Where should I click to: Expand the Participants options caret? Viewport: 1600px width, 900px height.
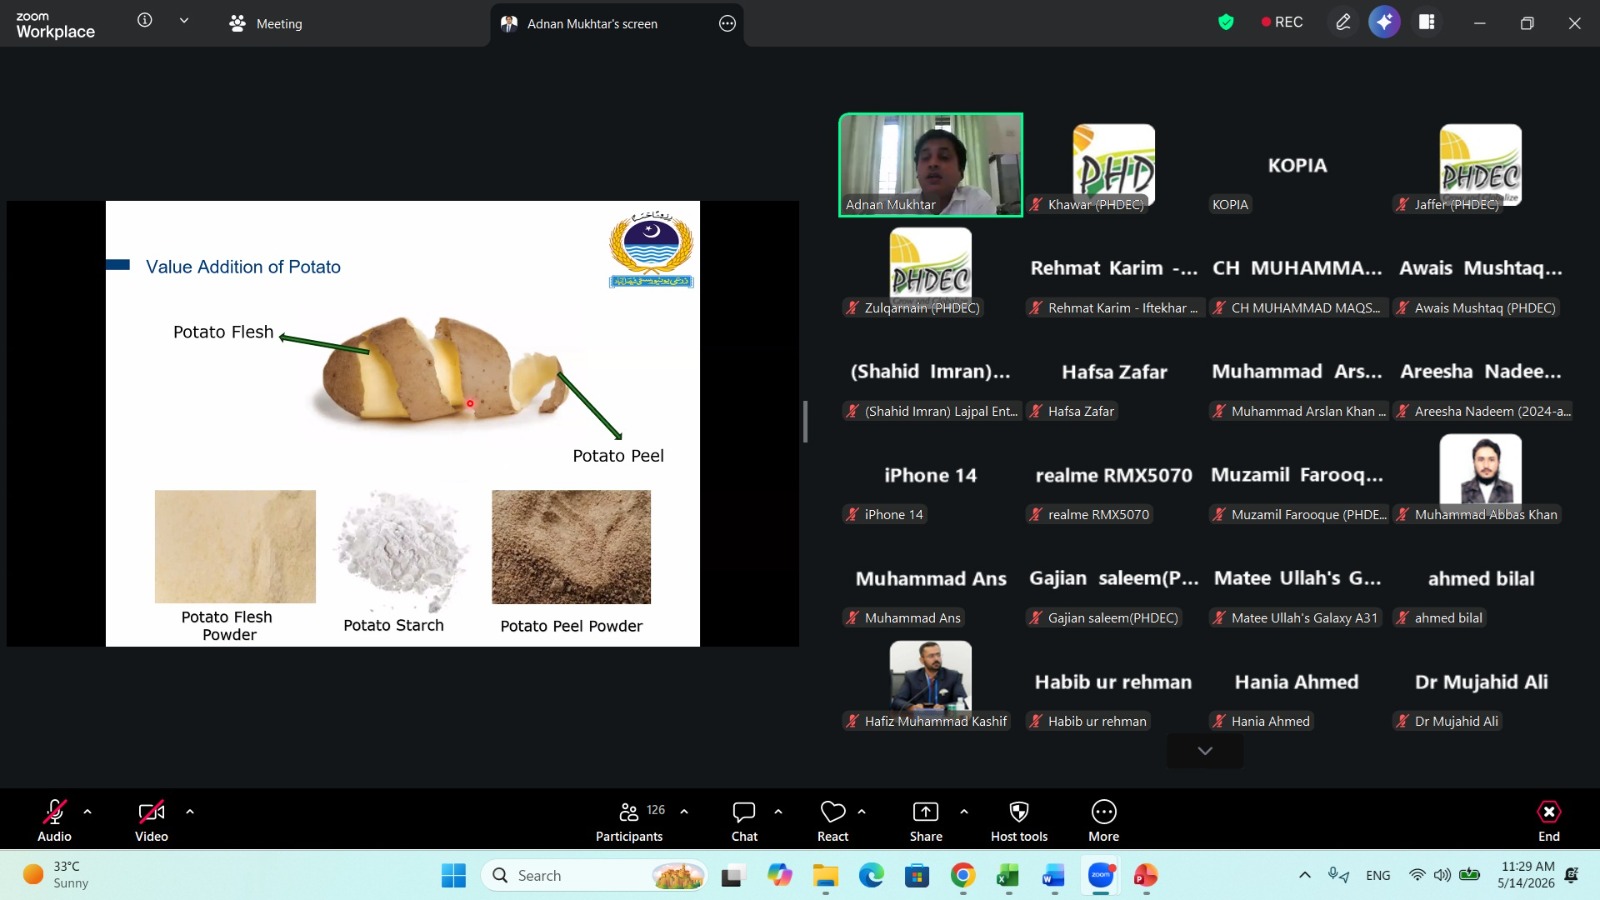pos(684,812)
